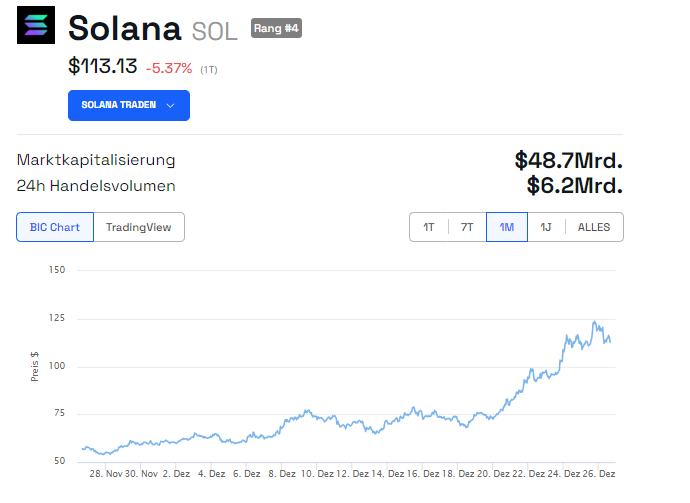The image size is (690, 503).
Task: Choose the 1M chart interval
Action: tap(507, 227)
